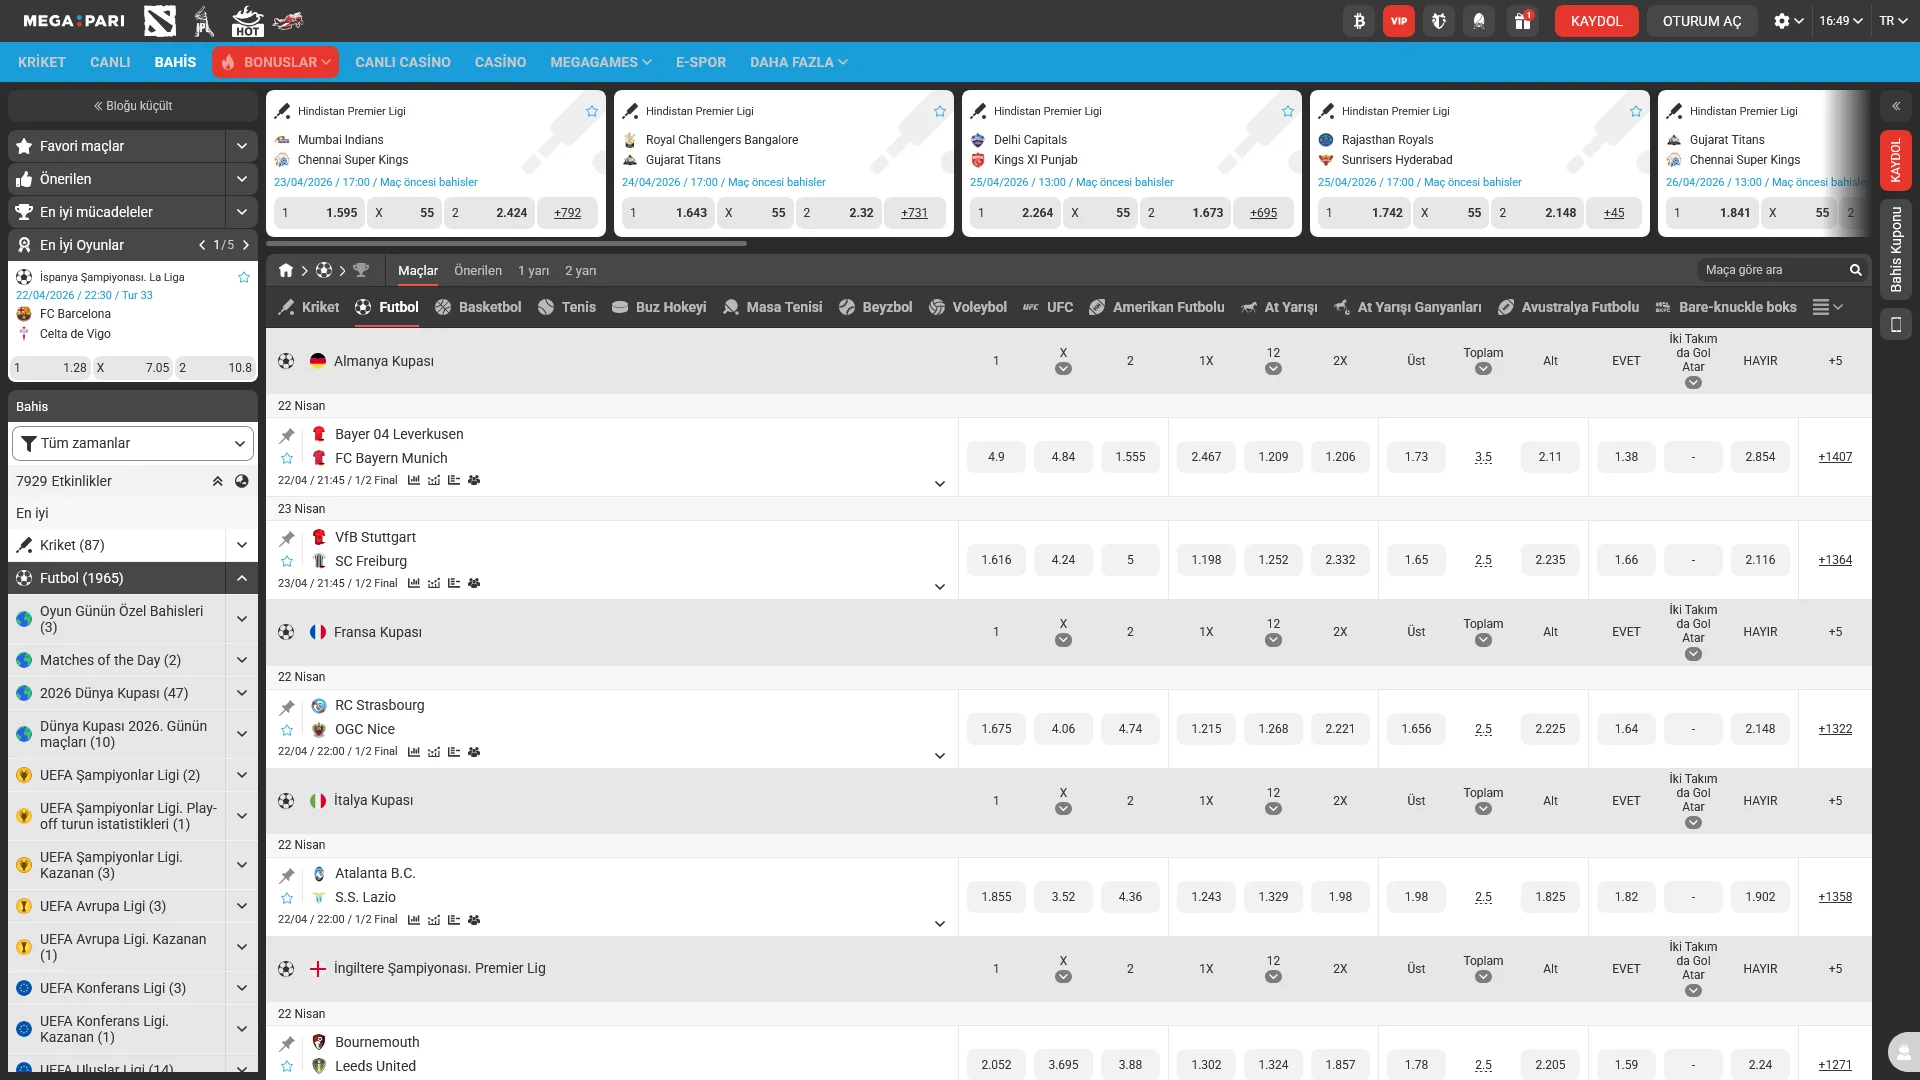Open the settings gear menu
This screenshot has width=1920, height=1080.
1788,21
